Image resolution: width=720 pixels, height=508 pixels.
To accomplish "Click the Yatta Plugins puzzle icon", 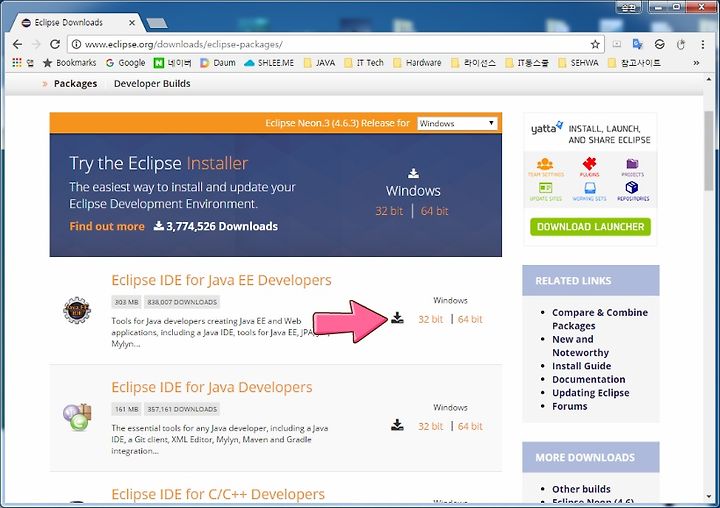I will (x=590, y=167).
